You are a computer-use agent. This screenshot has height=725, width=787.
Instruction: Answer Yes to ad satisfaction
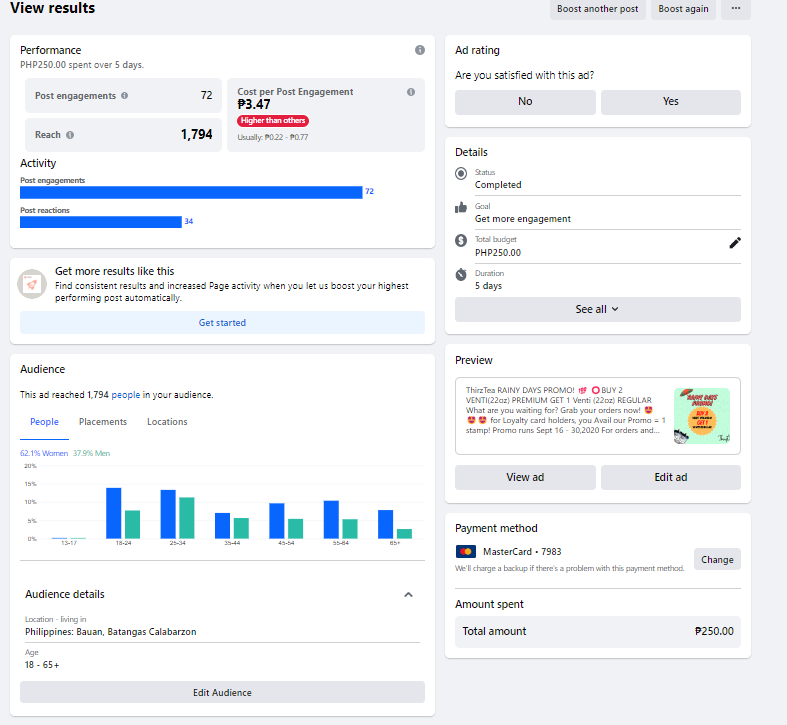click(671, 102)
